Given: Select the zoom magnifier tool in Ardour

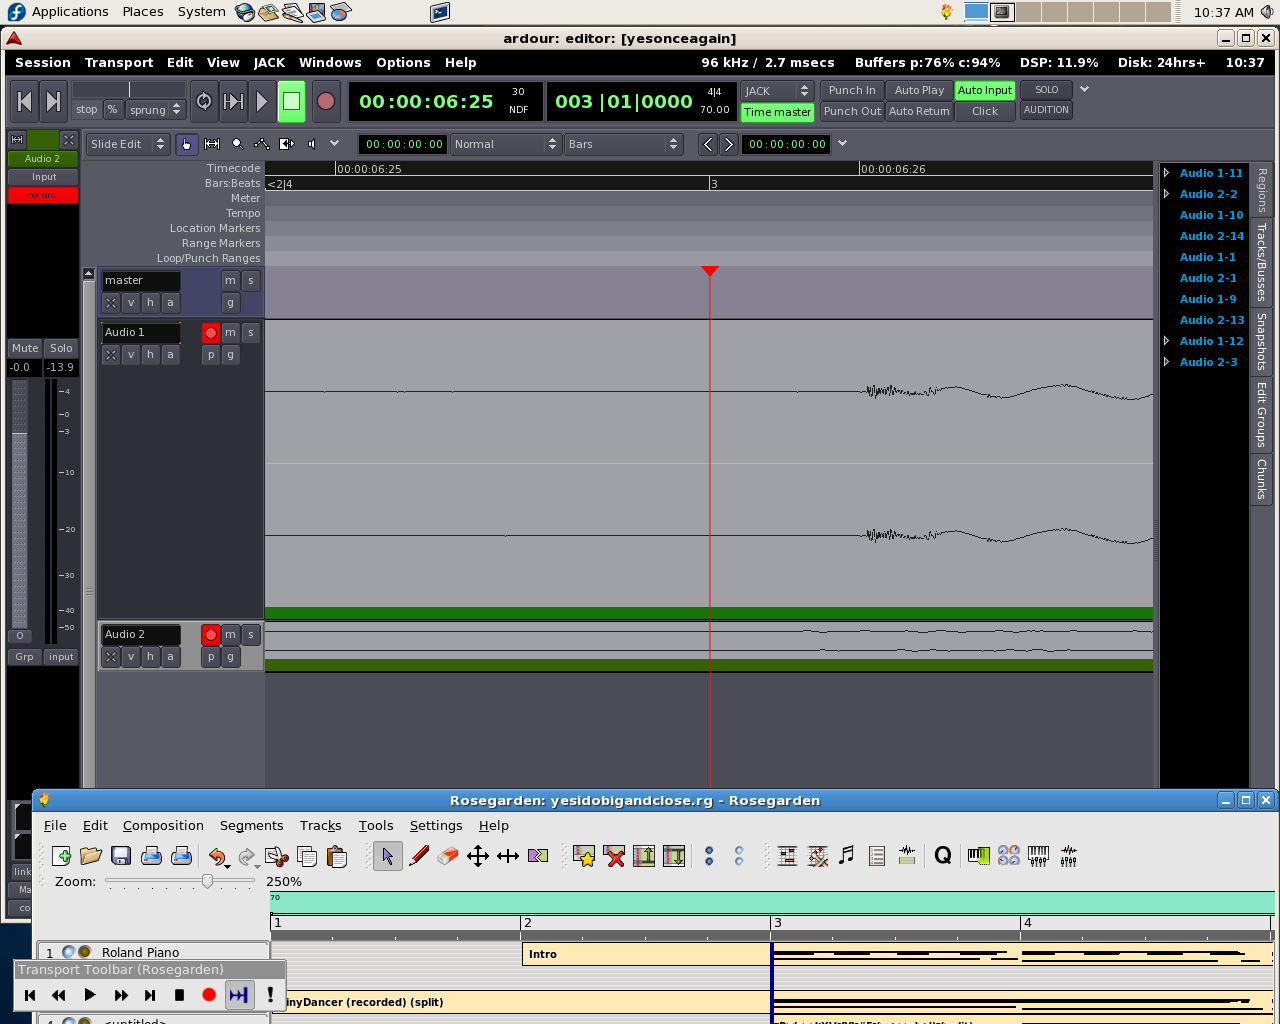Looking at the screenshot, I should pyautogui.click(x=237, y=144).
